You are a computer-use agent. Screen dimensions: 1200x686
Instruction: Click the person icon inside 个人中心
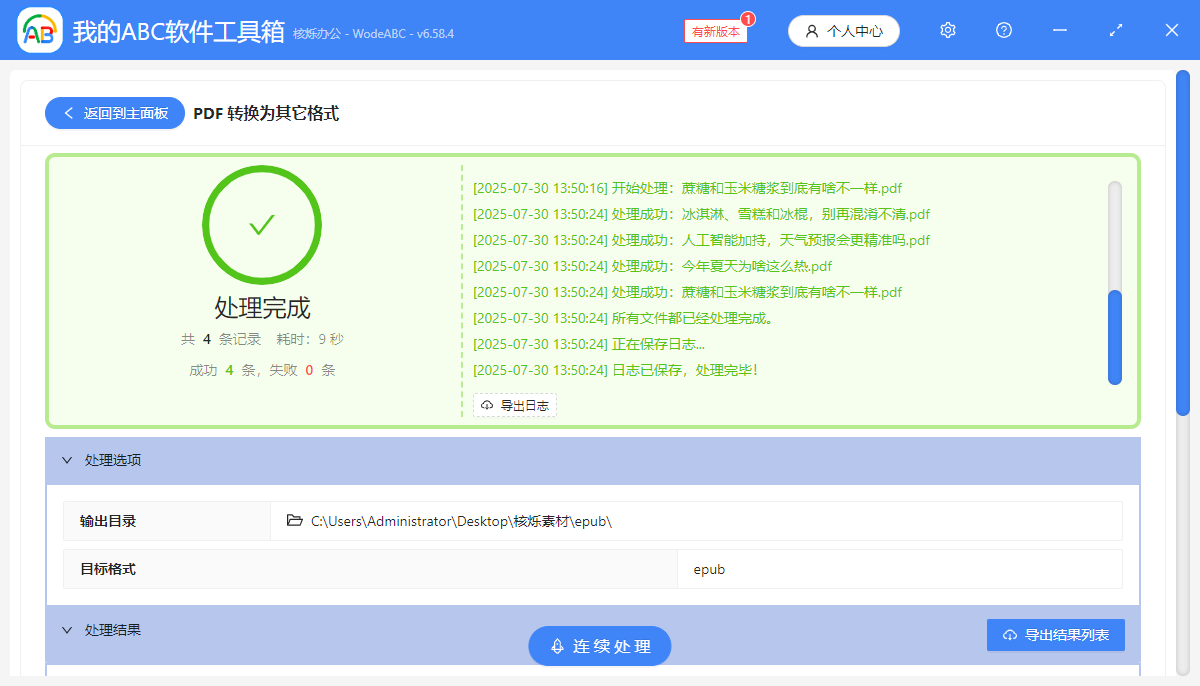[x=810, y=30]
